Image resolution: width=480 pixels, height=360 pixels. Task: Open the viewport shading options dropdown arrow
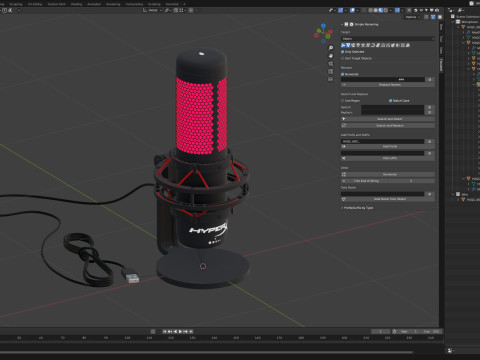391,10
